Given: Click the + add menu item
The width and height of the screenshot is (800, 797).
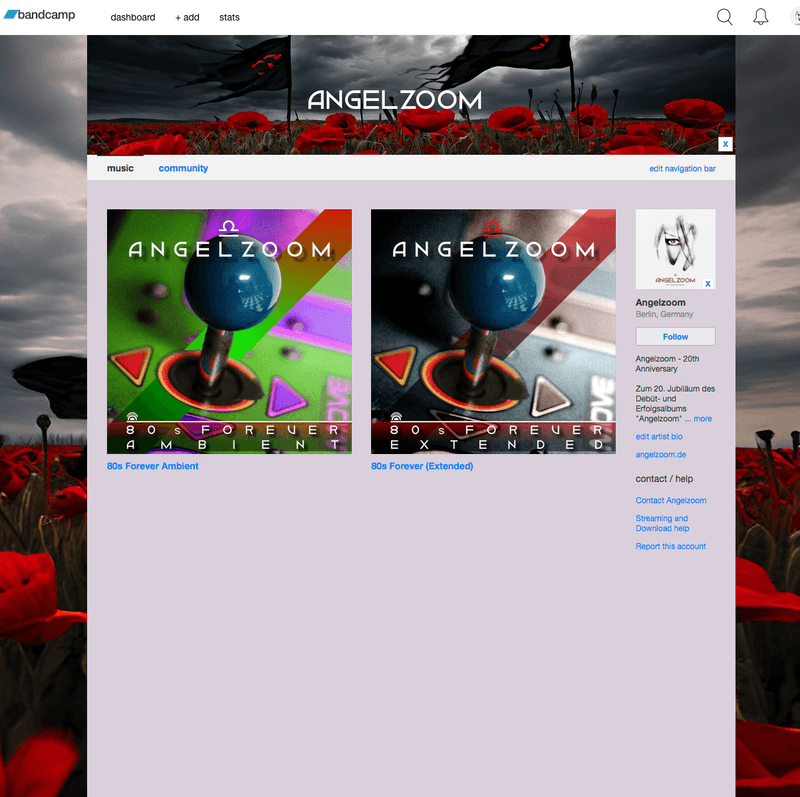Looking at the screenshot, I should [x=187, y=17].
